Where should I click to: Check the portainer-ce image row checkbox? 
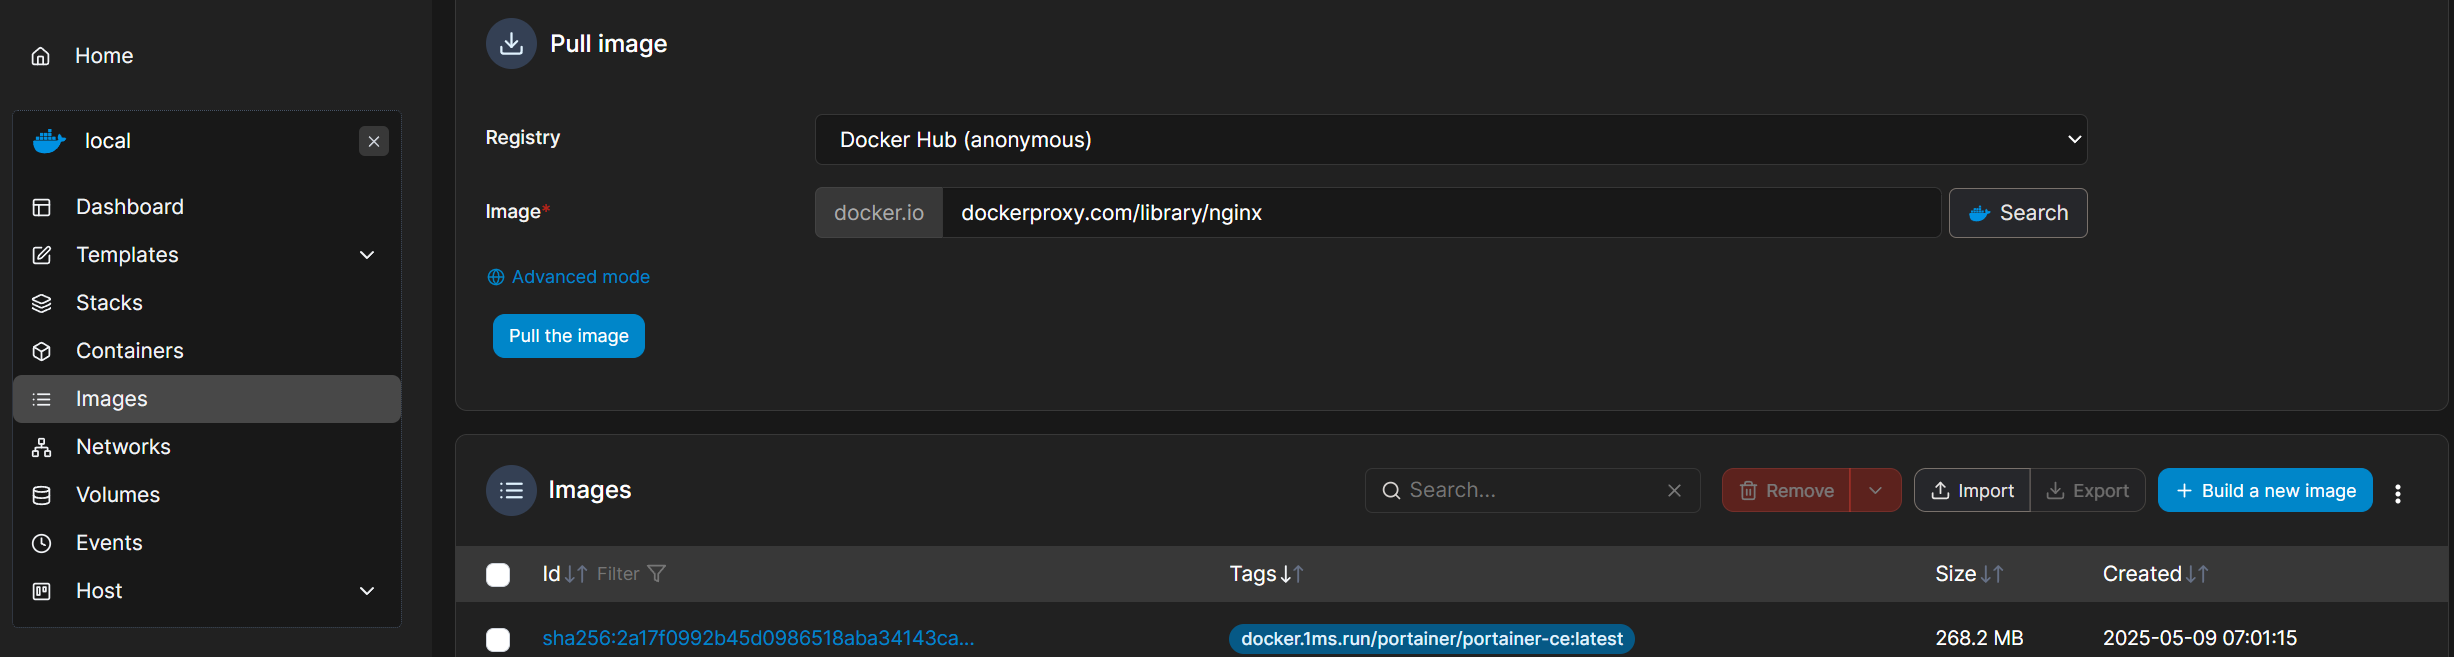(x=498, y=639)
